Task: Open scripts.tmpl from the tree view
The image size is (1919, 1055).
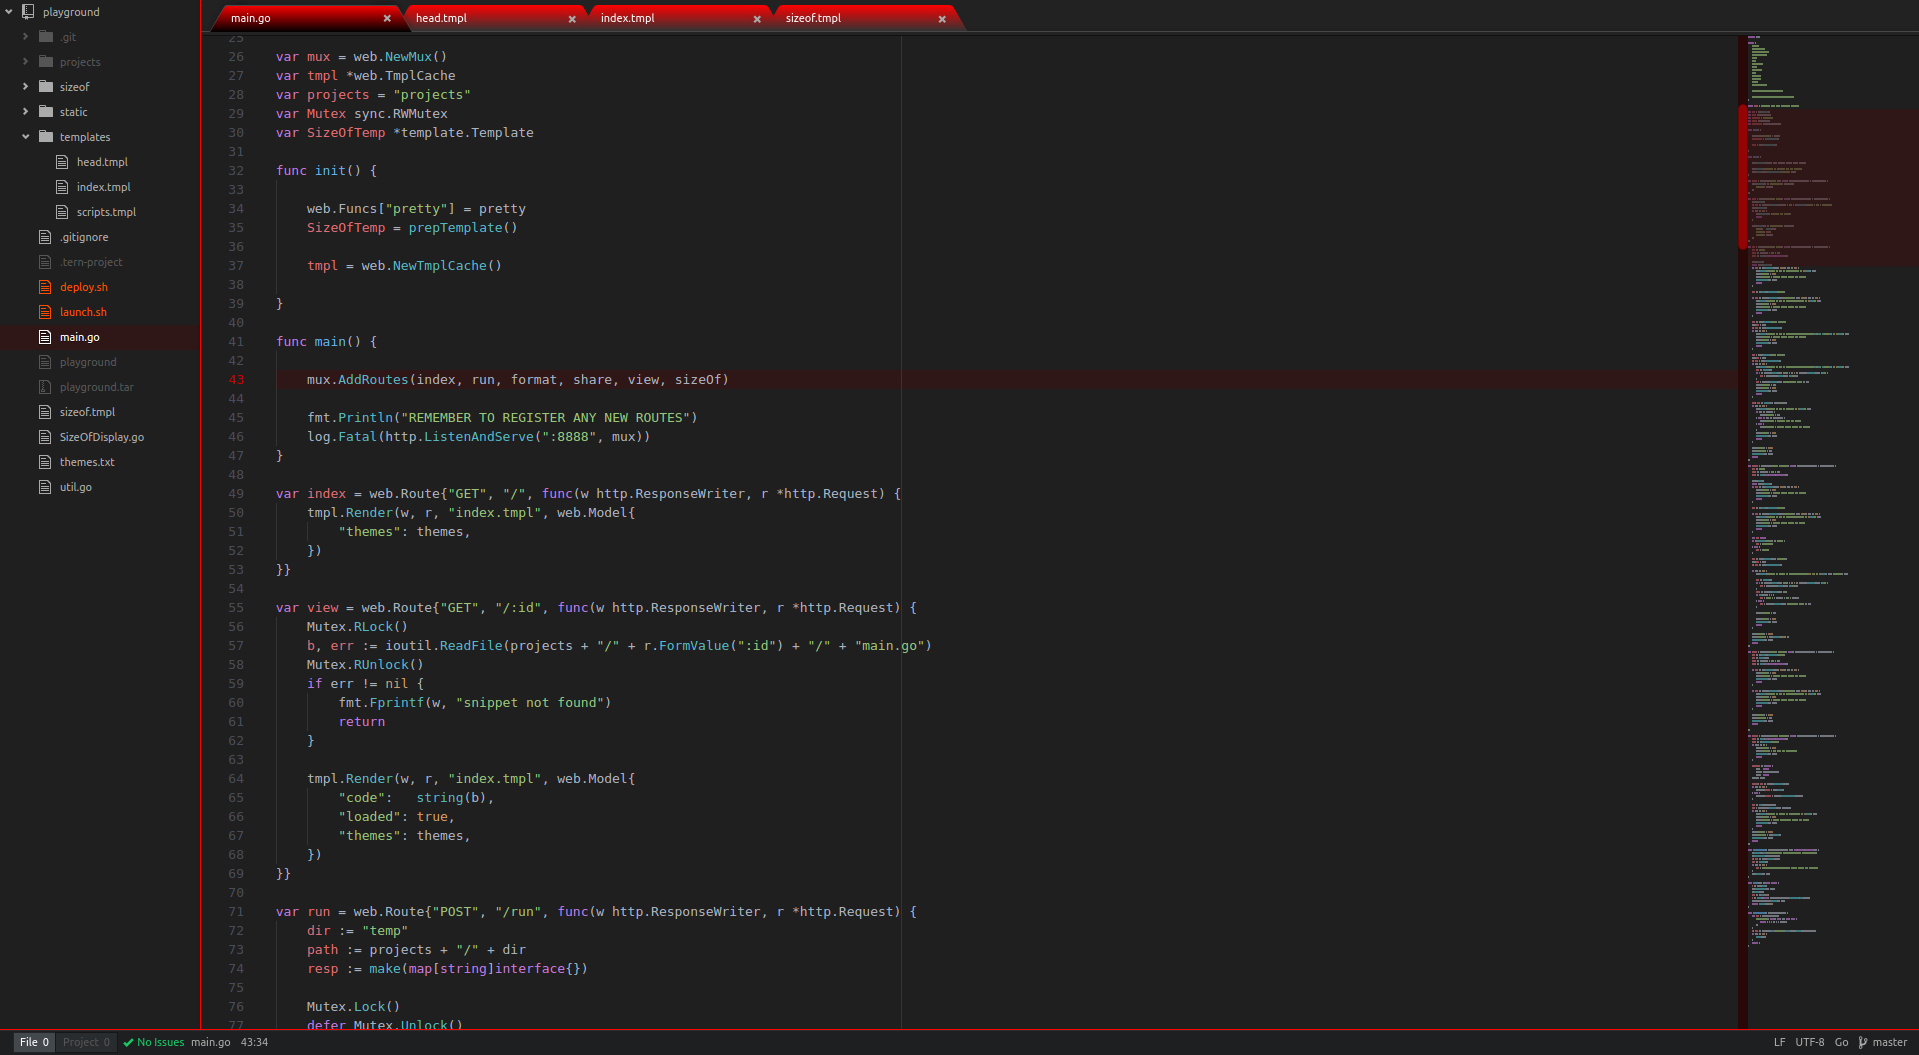Action: pyautogui.click(x=106, y=212)
